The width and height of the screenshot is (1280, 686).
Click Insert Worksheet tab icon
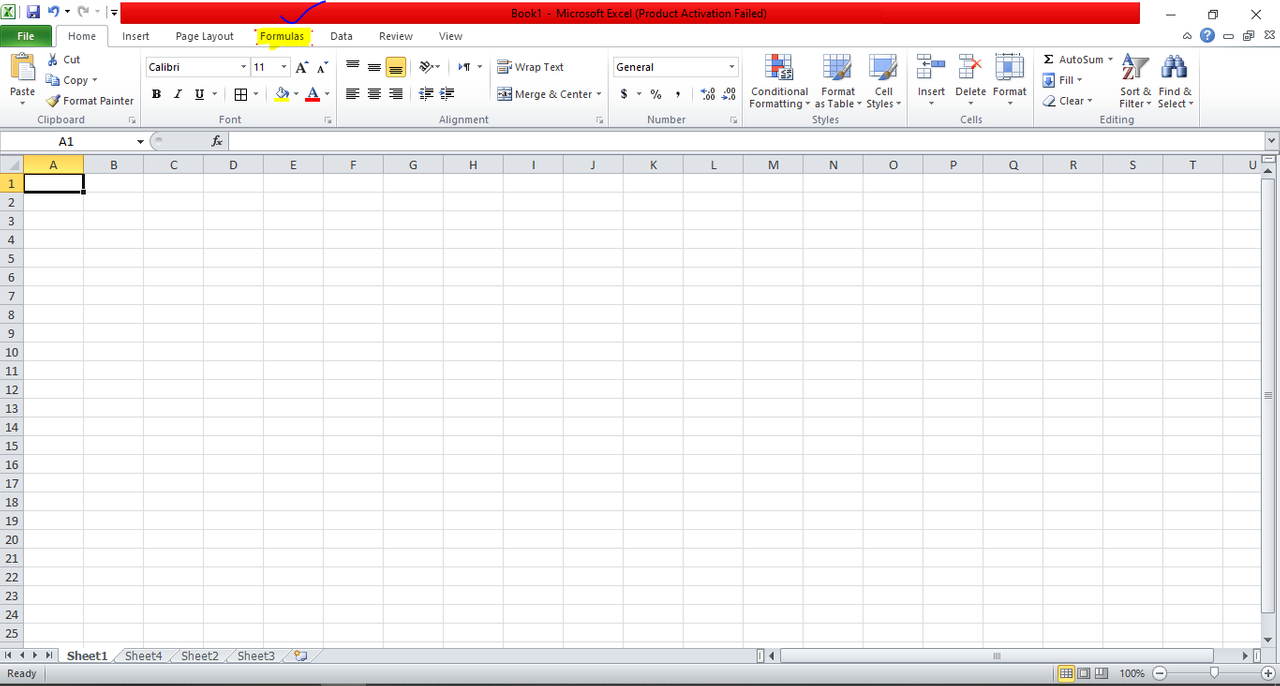coord(299,656)
